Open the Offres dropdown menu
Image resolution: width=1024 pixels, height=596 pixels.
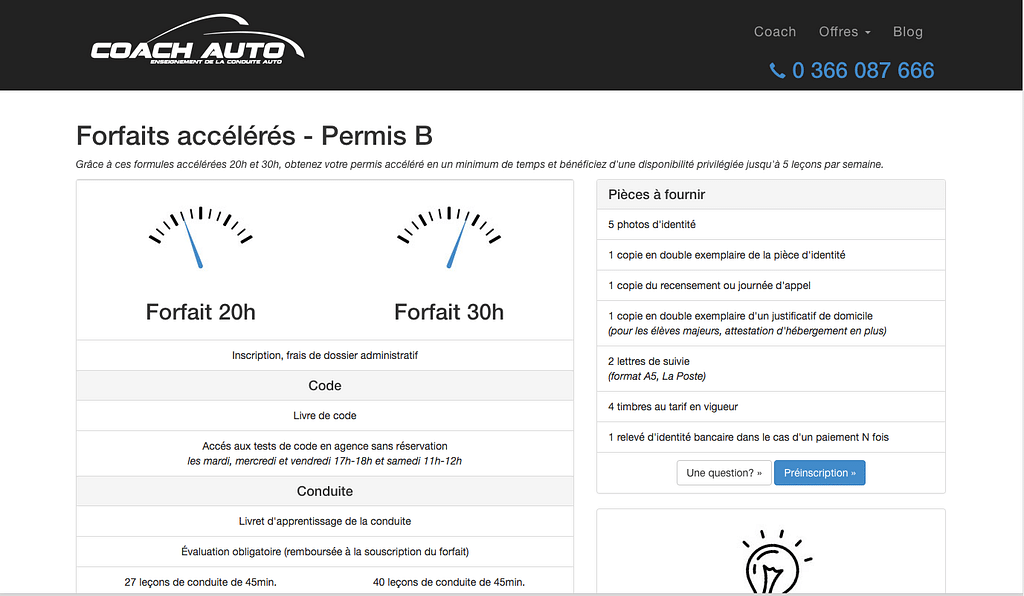pos(844,32)
